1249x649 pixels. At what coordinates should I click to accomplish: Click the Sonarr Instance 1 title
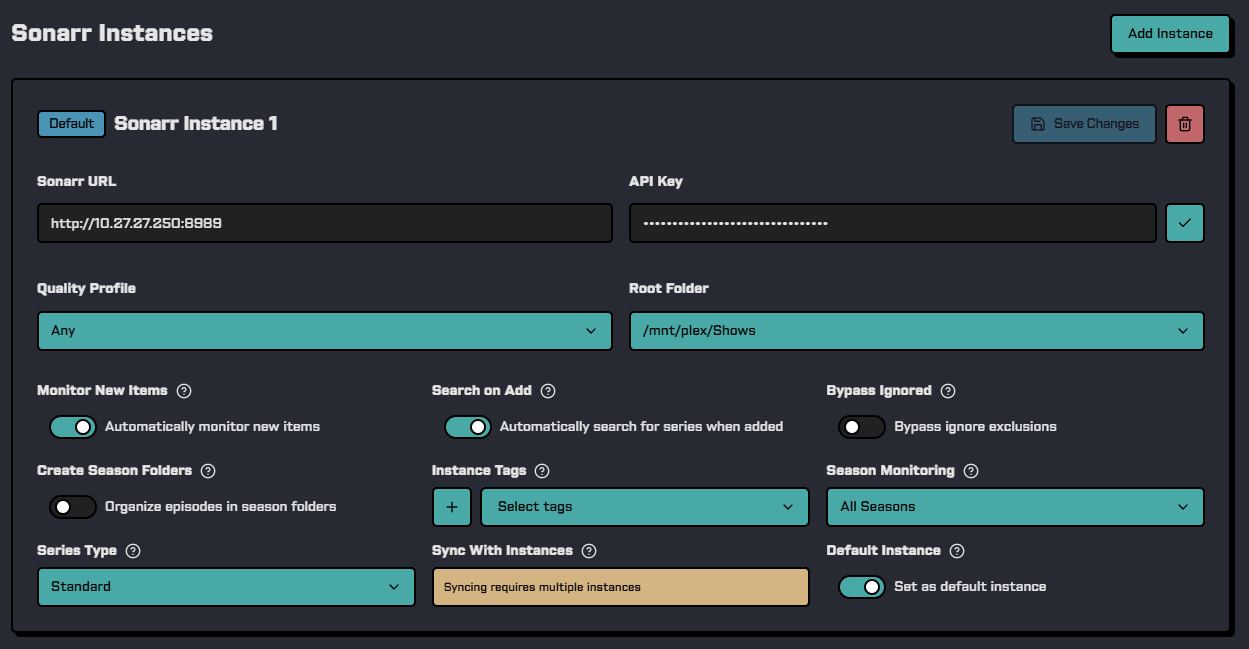tap(196, 124)
